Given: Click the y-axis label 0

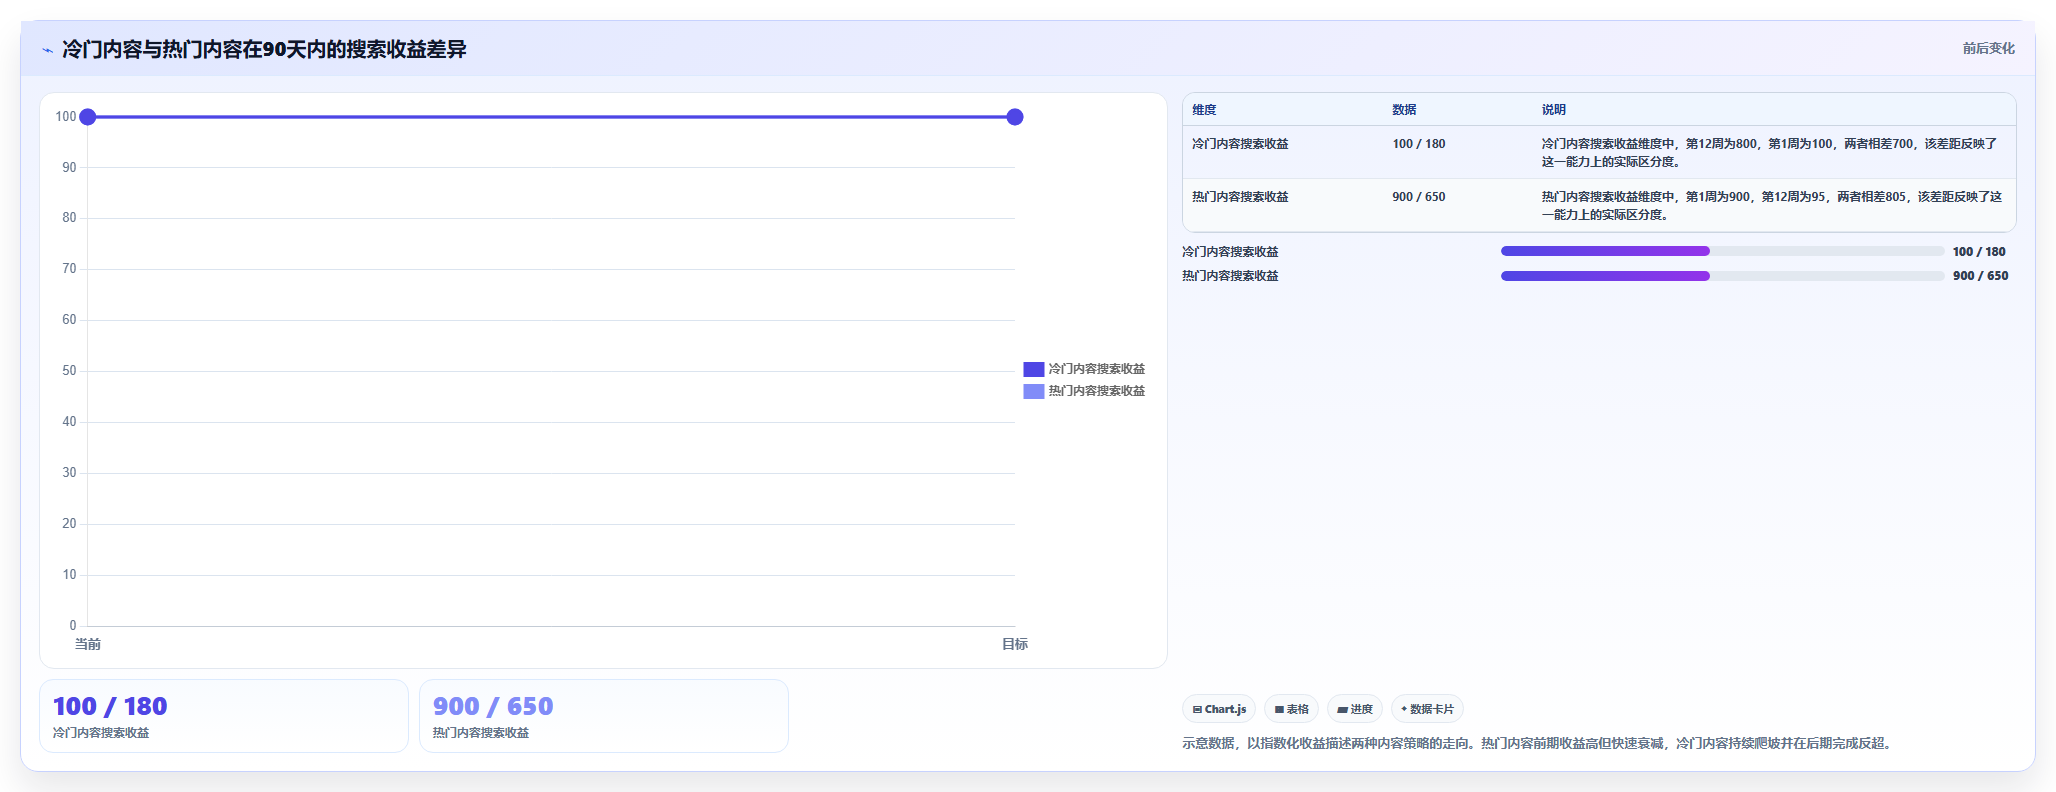Looking at the screenshot, I should (72, 626).
